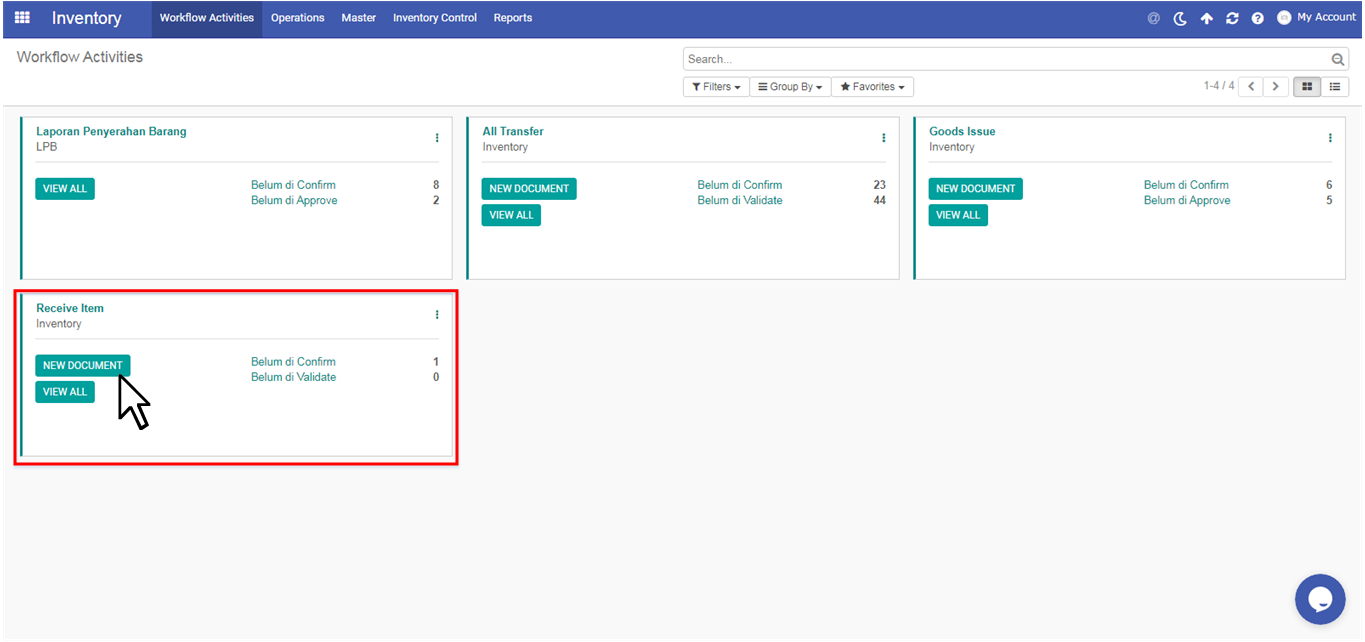Click View All in Laporan Penyerahan Barang
The width and height of the screenshot is (1365, 642).
click(x=65, y=188)
